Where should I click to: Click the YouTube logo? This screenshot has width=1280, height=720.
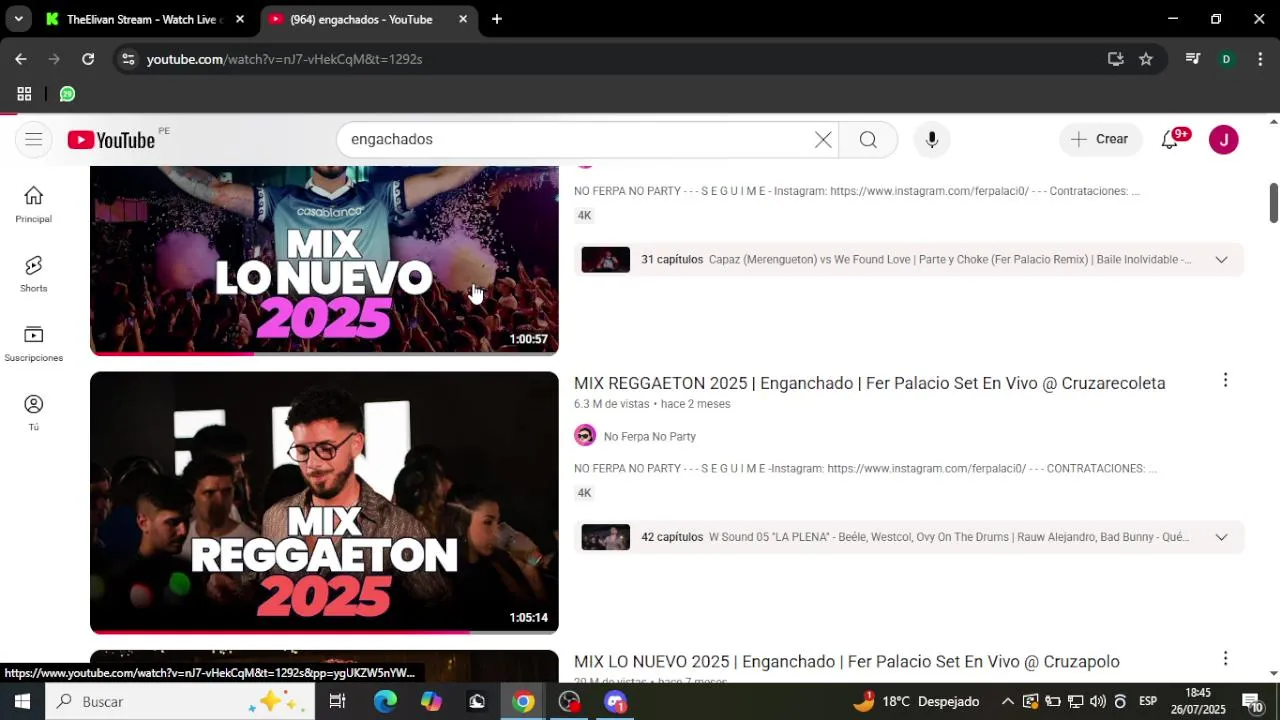tap(111, 140)
